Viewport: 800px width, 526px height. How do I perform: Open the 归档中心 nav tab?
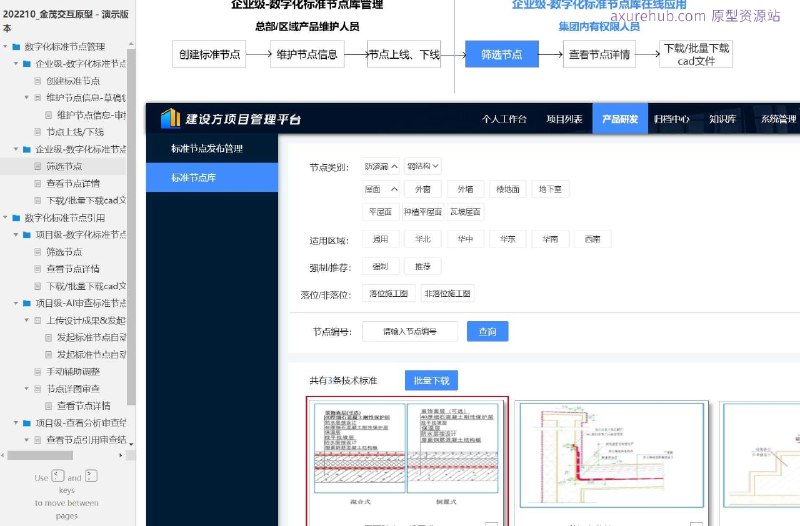click(x=671, y=119)
